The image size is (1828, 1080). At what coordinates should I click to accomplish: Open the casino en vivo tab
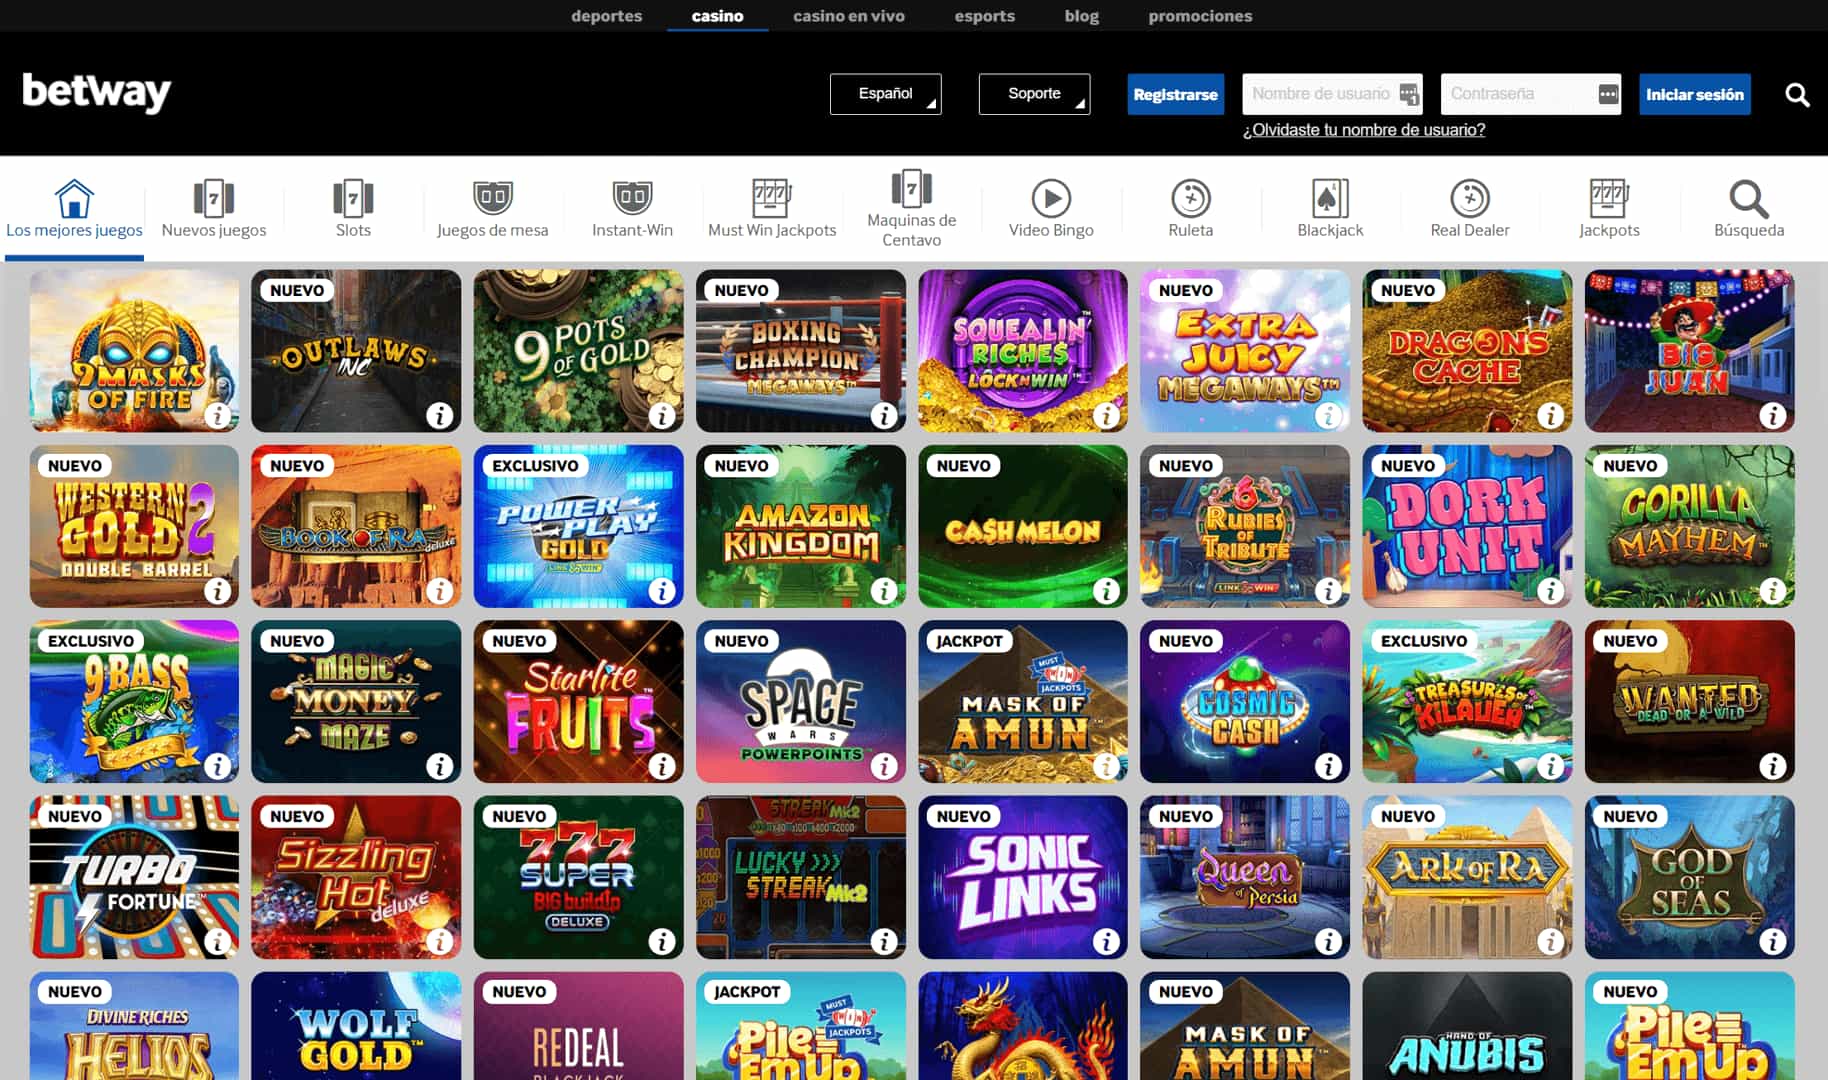848,16
